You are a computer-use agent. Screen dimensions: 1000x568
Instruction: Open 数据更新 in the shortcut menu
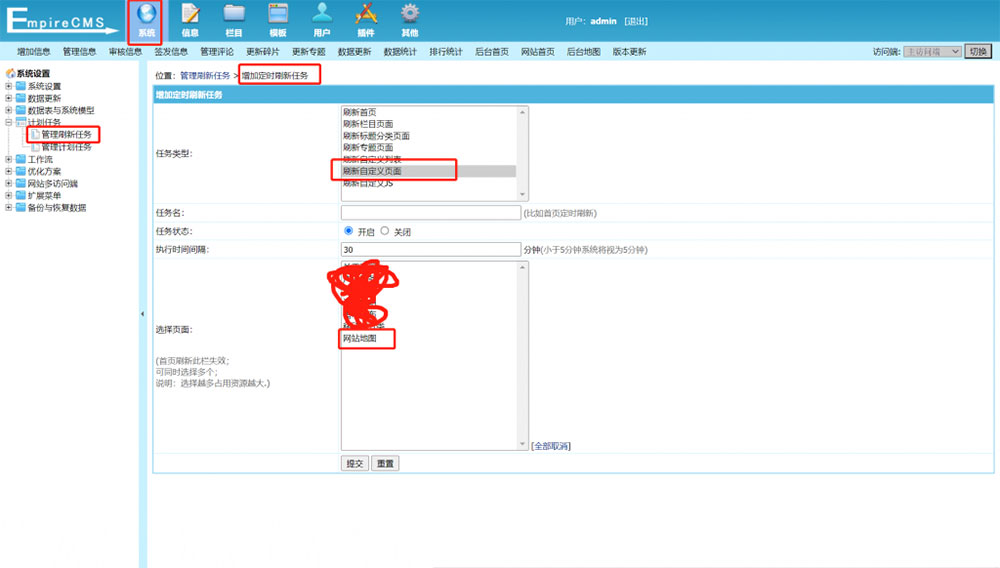tap(354, 52)
